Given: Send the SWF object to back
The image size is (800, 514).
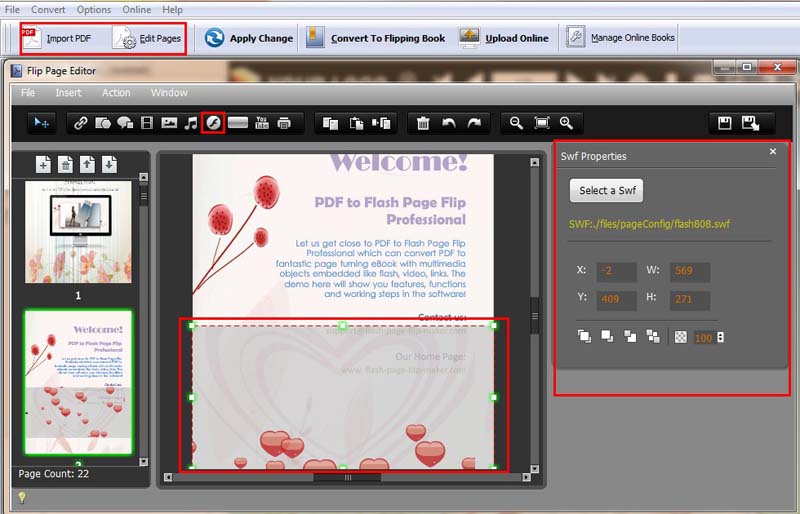Looking at the screenshot, I should pyautogui.click(x=653, y=336).
